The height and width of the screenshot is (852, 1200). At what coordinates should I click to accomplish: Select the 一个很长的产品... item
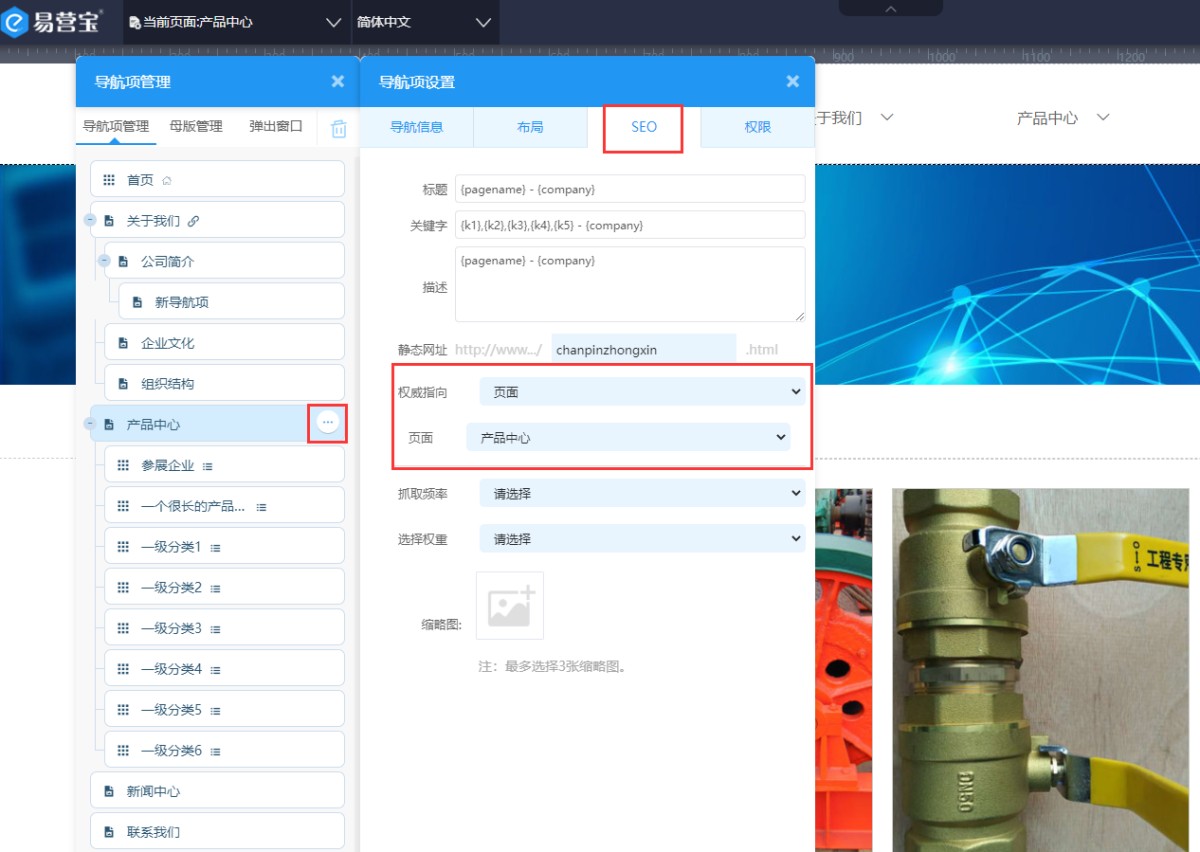click(x=224, y=506)
